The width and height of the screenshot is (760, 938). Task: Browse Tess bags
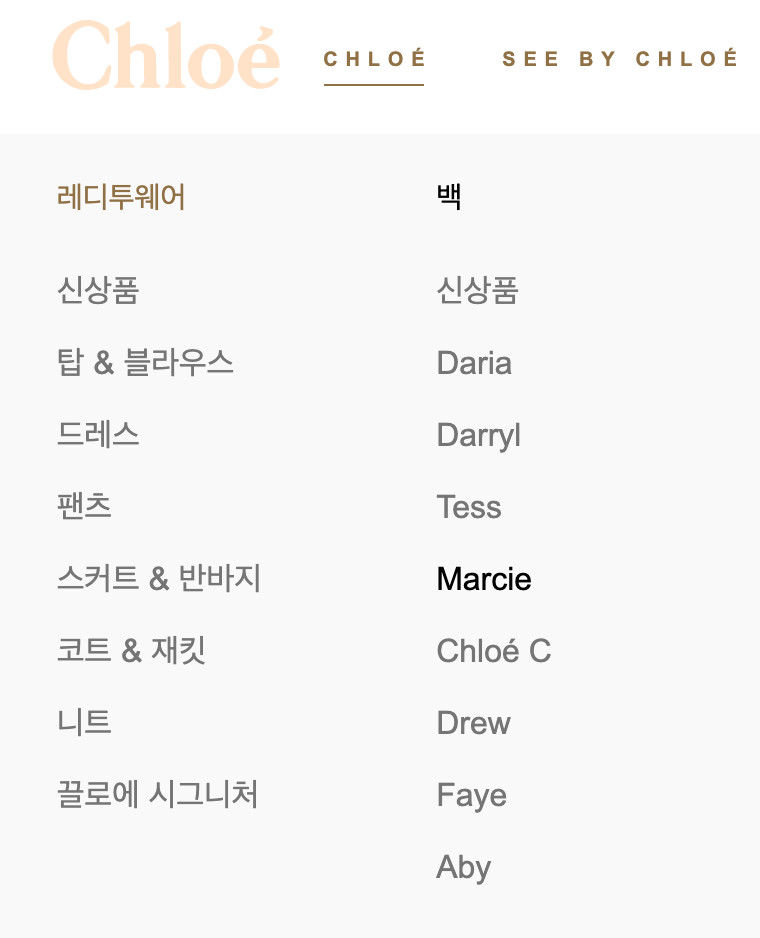(469, 507)
